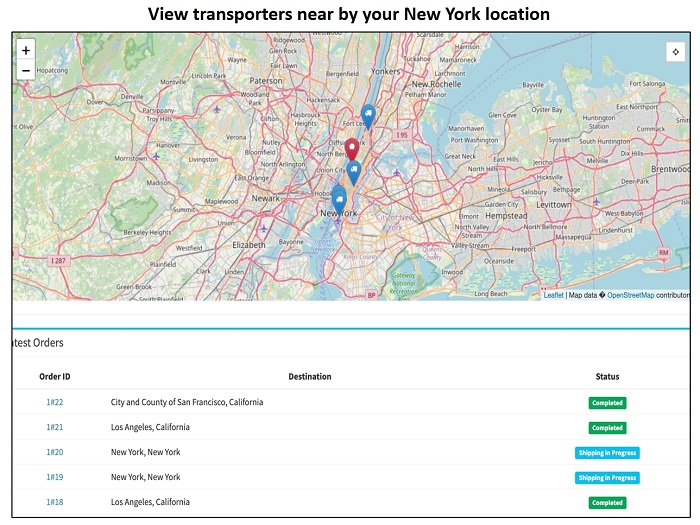The height and width of the screenshot is (525, 700).
Task: Click the Order ID column header
Action: [x=54, y=377]
